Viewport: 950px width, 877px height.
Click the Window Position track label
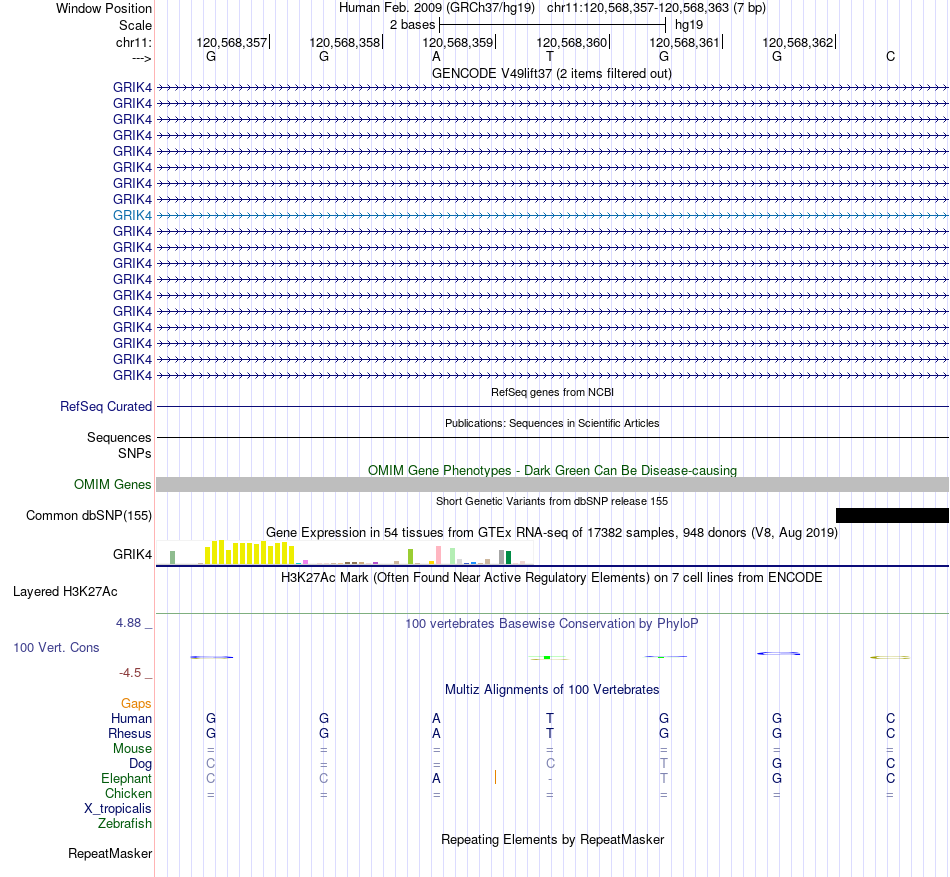click(x=104, y=8)
